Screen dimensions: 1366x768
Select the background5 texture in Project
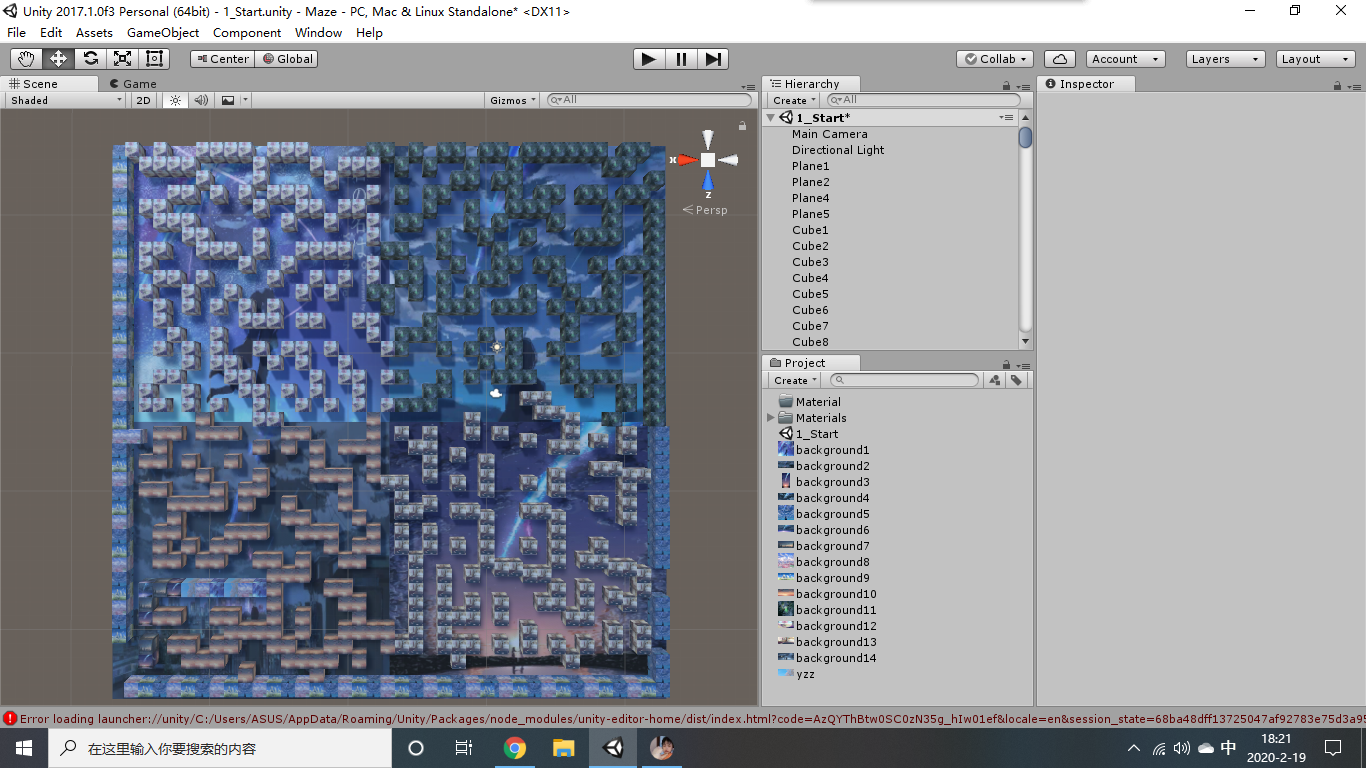click(830, 513)
